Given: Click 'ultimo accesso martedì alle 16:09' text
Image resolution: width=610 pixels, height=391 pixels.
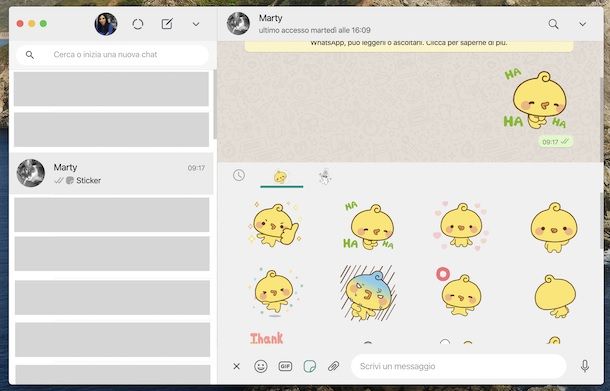Looking at the screenshot, I should pyautogui.click(x=315, y=30).
